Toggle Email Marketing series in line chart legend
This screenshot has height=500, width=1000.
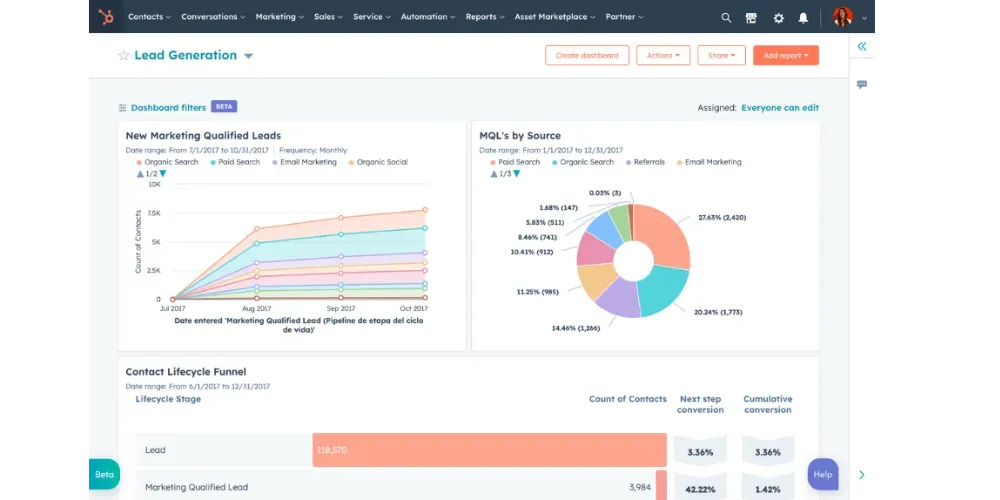[x=304, y=163]
